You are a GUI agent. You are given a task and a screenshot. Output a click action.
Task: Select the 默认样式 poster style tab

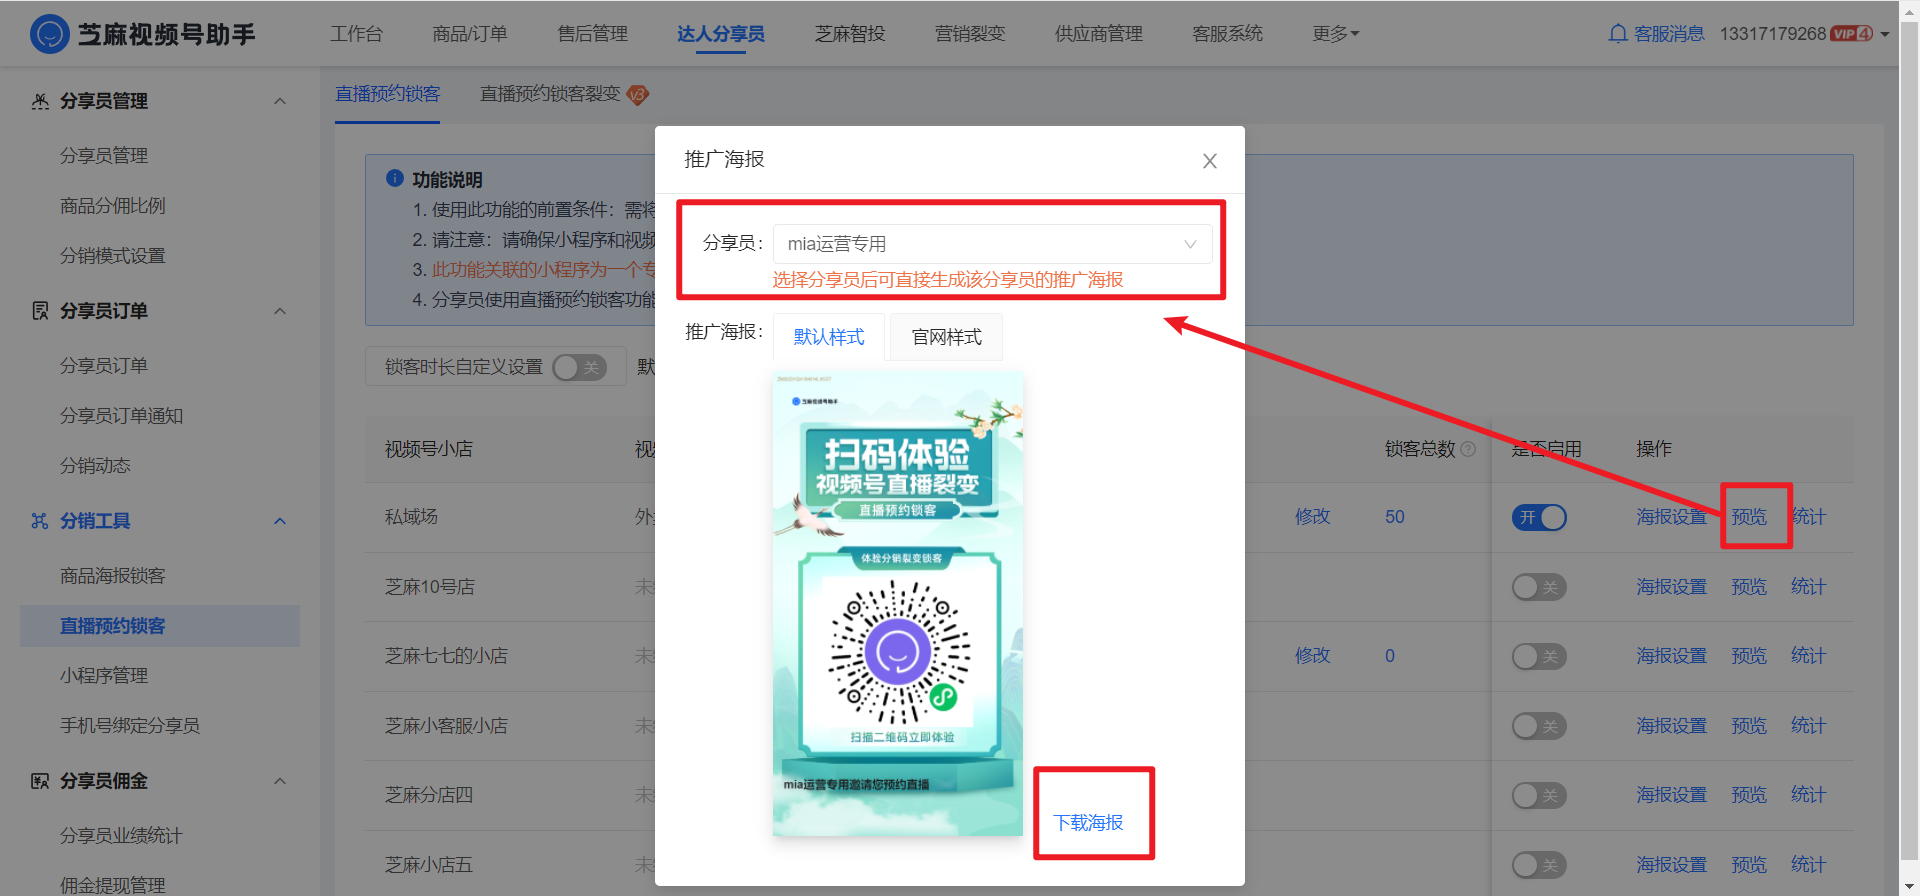[829, 337]
